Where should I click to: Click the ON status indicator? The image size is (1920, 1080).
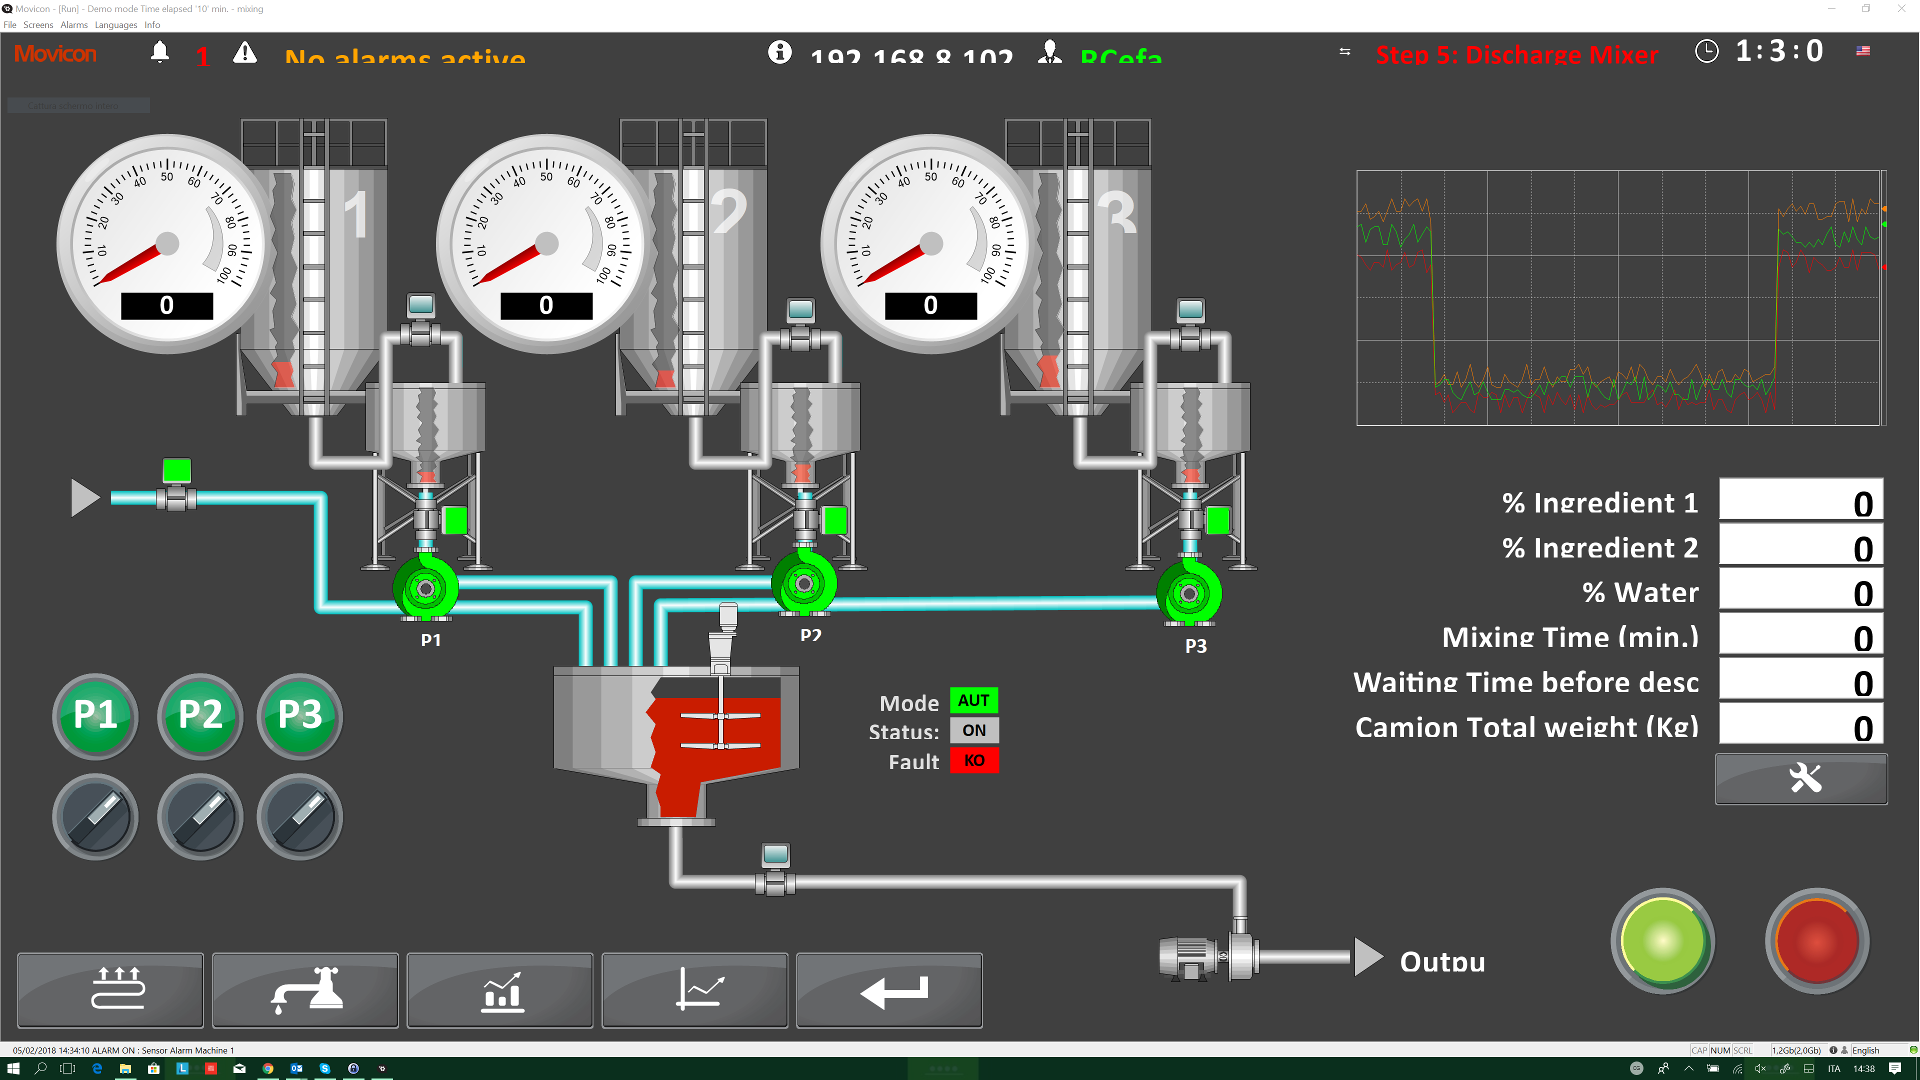(x=974, y=731)
